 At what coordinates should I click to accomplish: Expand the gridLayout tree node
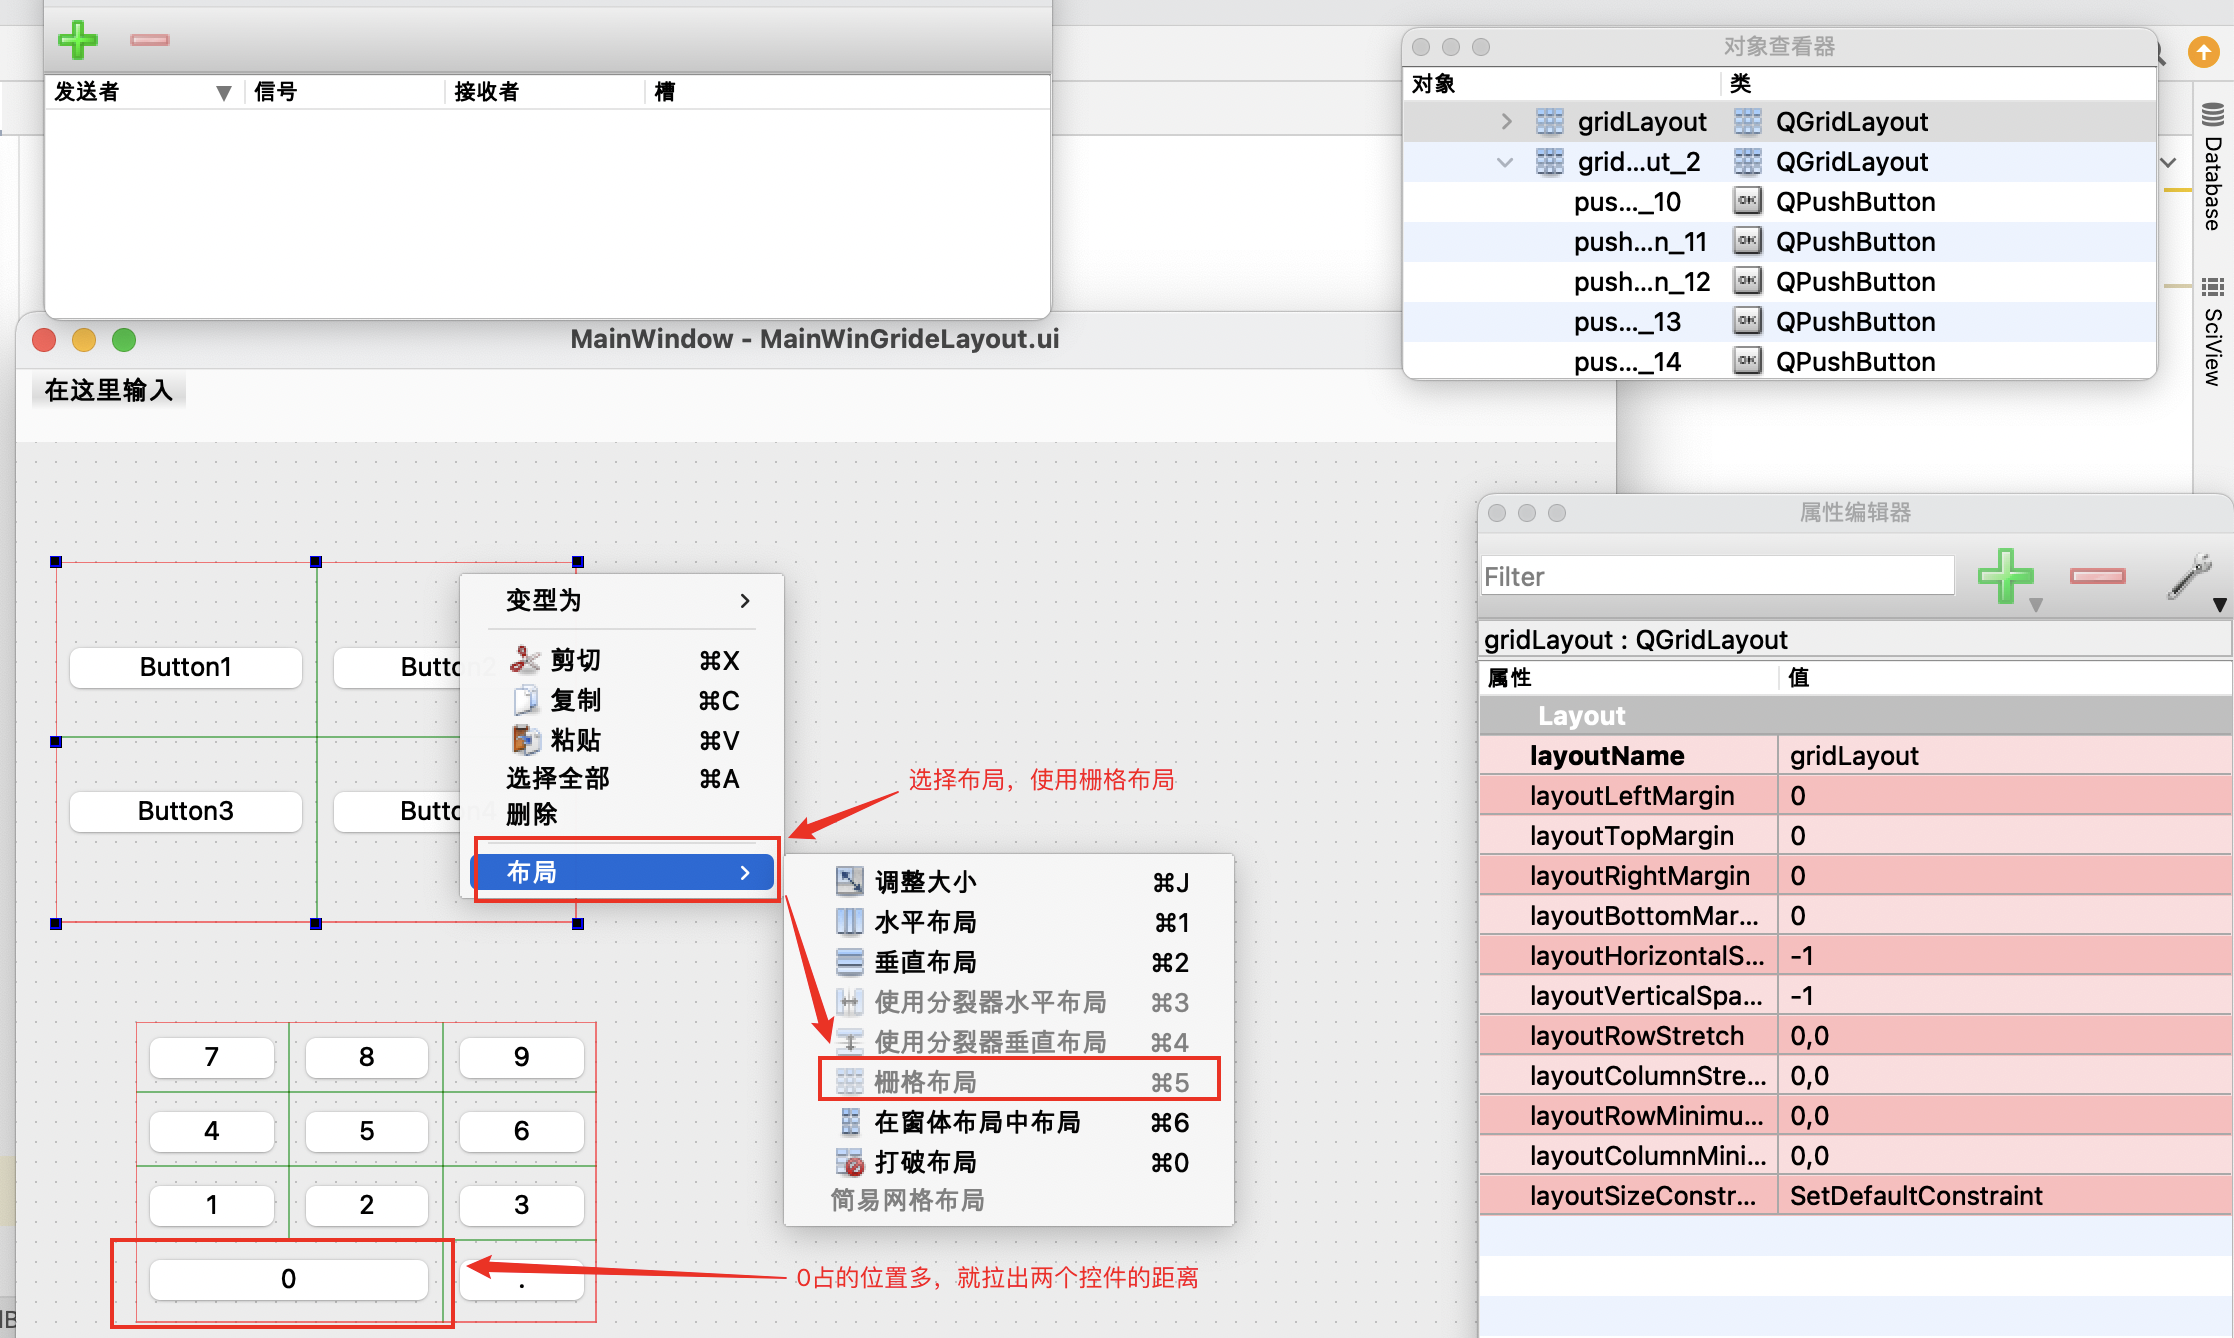click(x=1506, y=122)
